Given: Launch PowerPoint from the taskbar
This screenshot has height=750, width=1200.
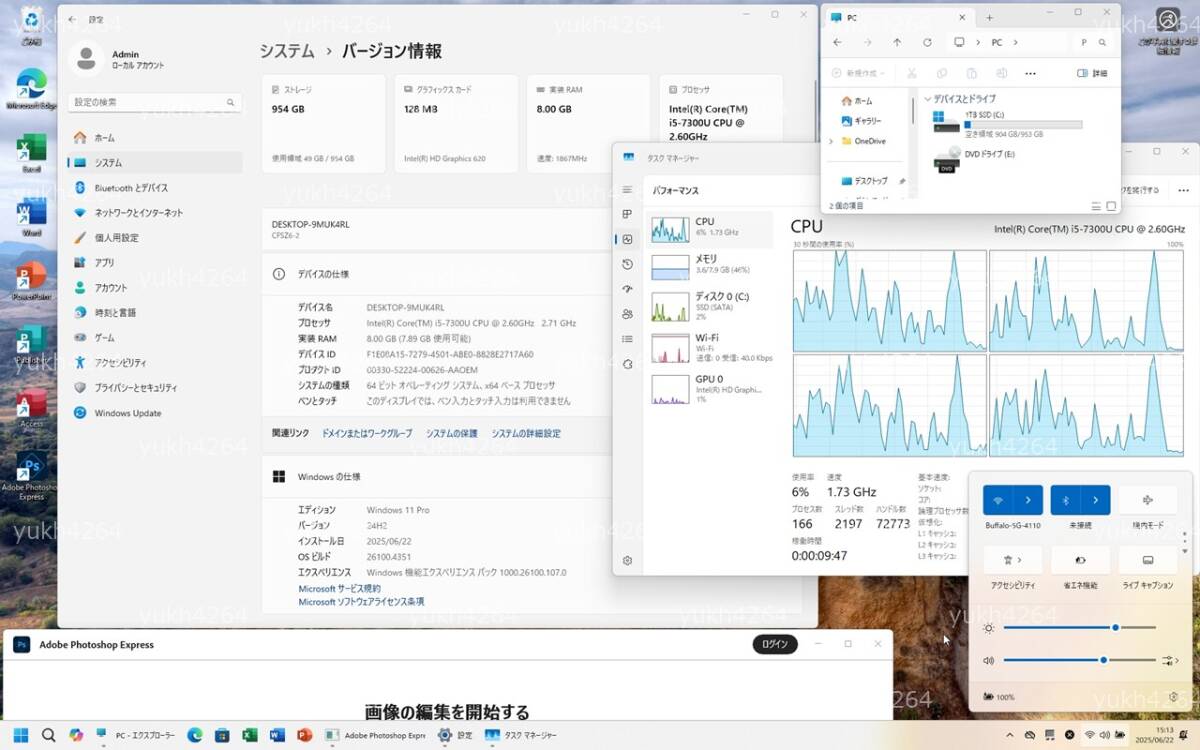Looking at the screenshot, I should point(305,735).
